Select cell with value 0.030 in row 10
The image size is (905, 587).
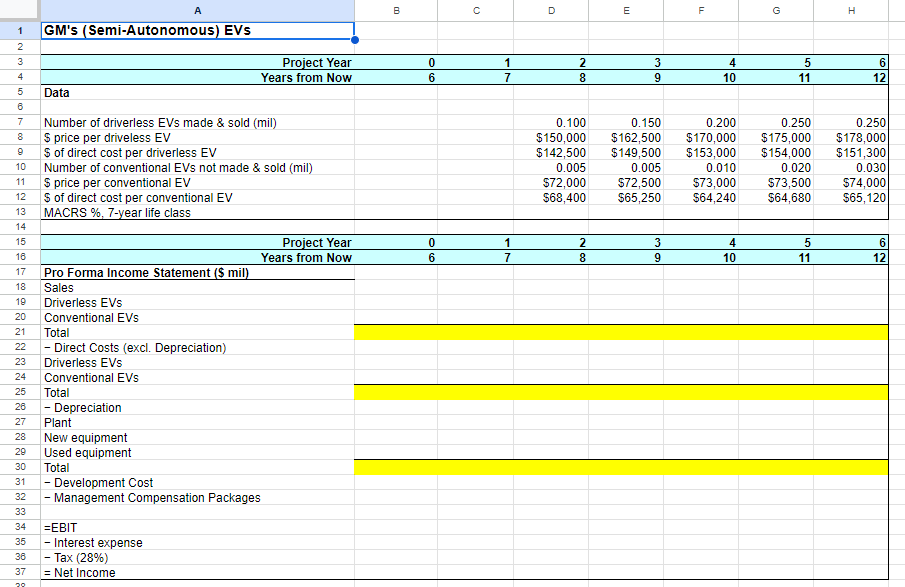click(851, 167)
